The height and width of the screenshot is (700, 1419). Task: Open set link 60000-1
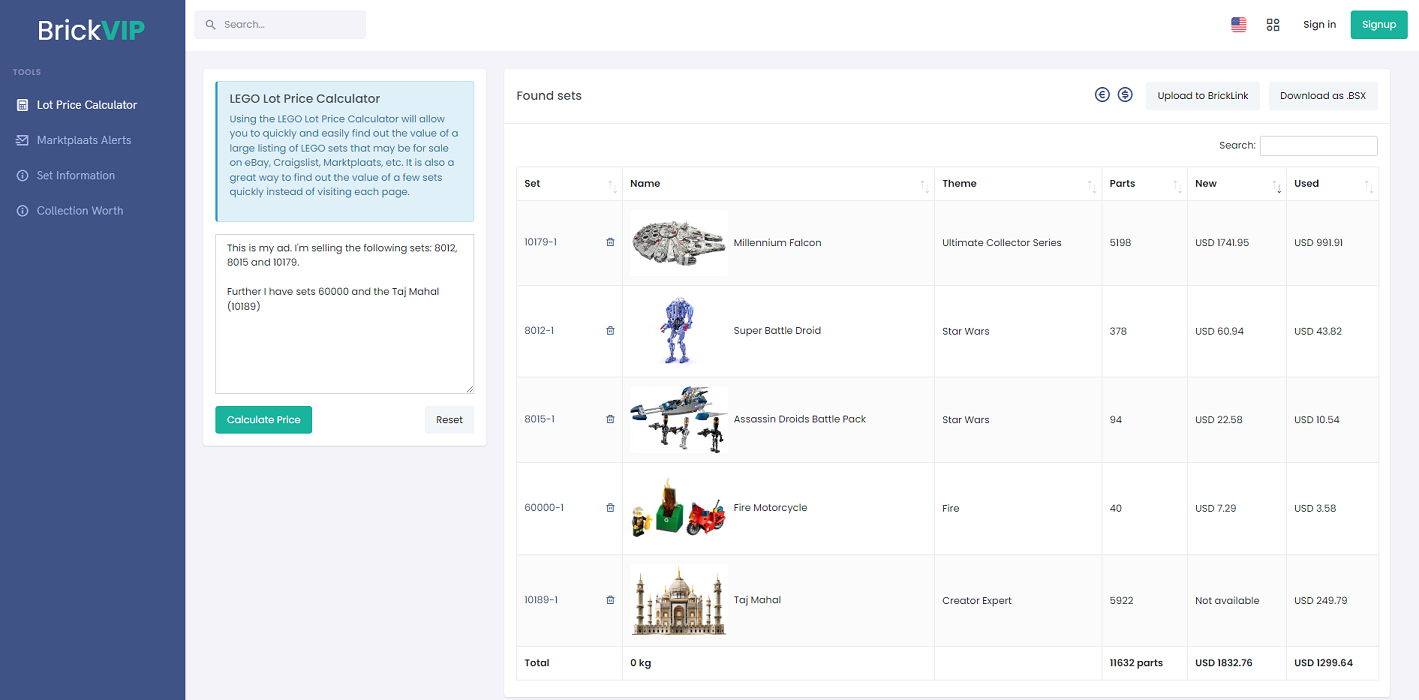(544, 507)
